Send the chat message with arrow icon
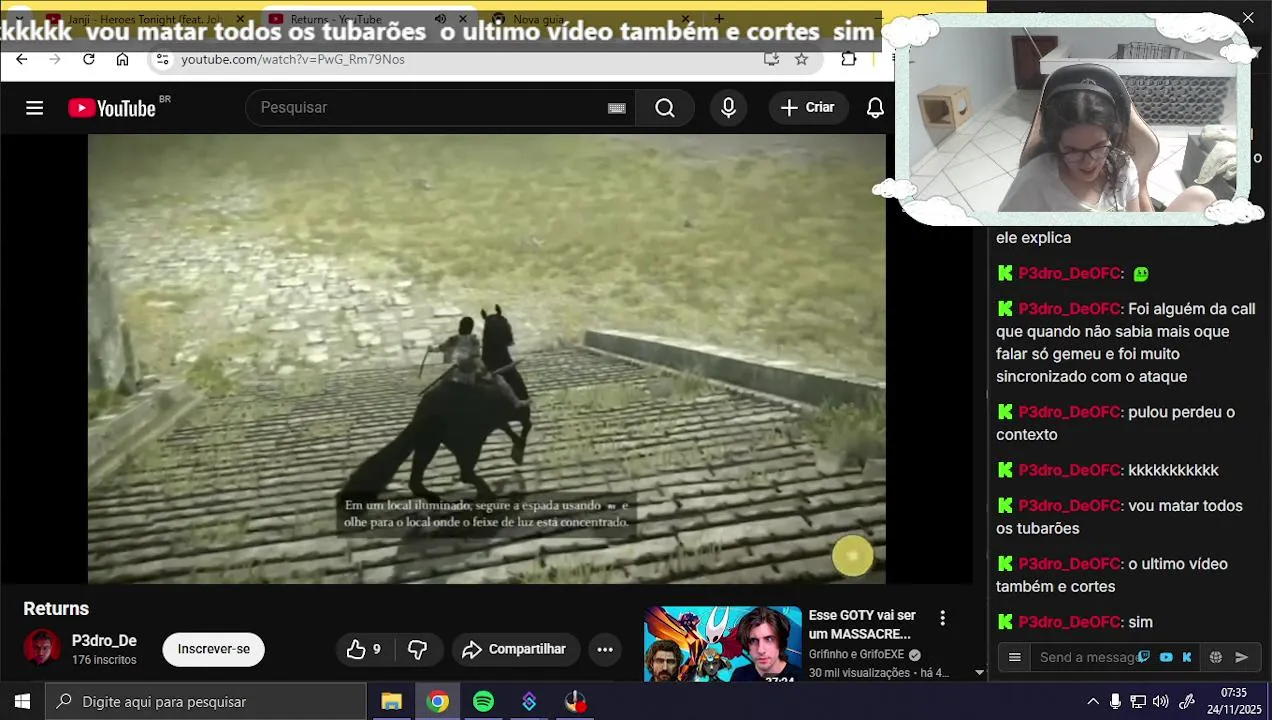1272x720 pixels. pyautogui.click(x=1242, y=657)
